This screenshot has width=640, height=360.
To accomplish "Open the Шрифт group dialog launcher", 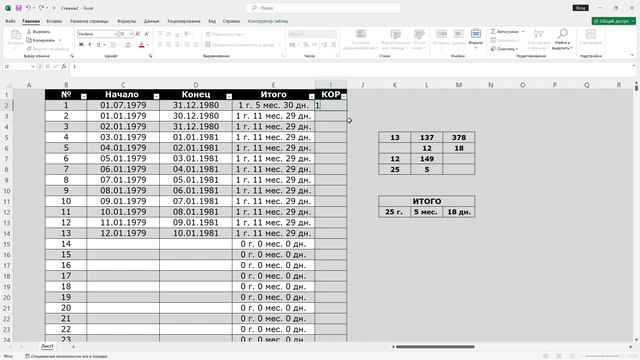I will click(150, 56).
